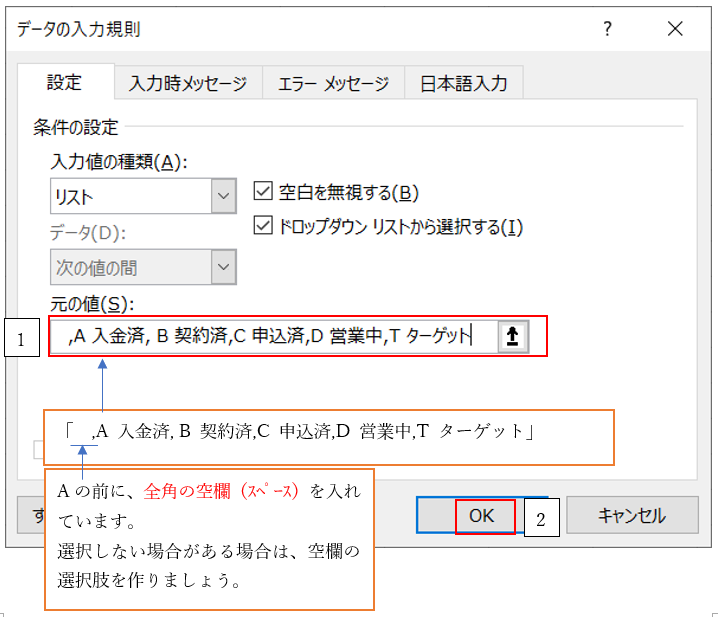Switch to the 設定 tab
This screenshot has height=617, width=718.
(x=65, y=83)
